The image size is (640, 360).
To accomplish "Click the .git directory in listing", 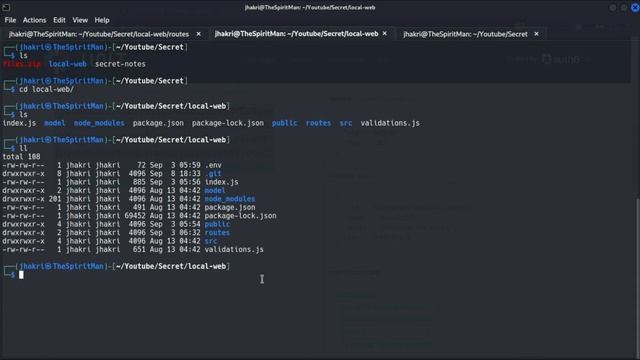I will tap(213, 174).
